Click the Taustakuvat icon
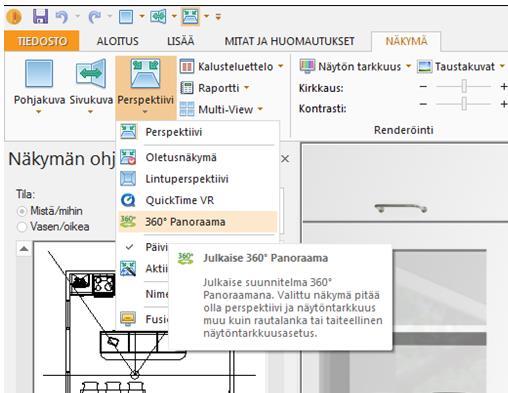The width and height of the screenshot is (508, 393). click(425, 66)
